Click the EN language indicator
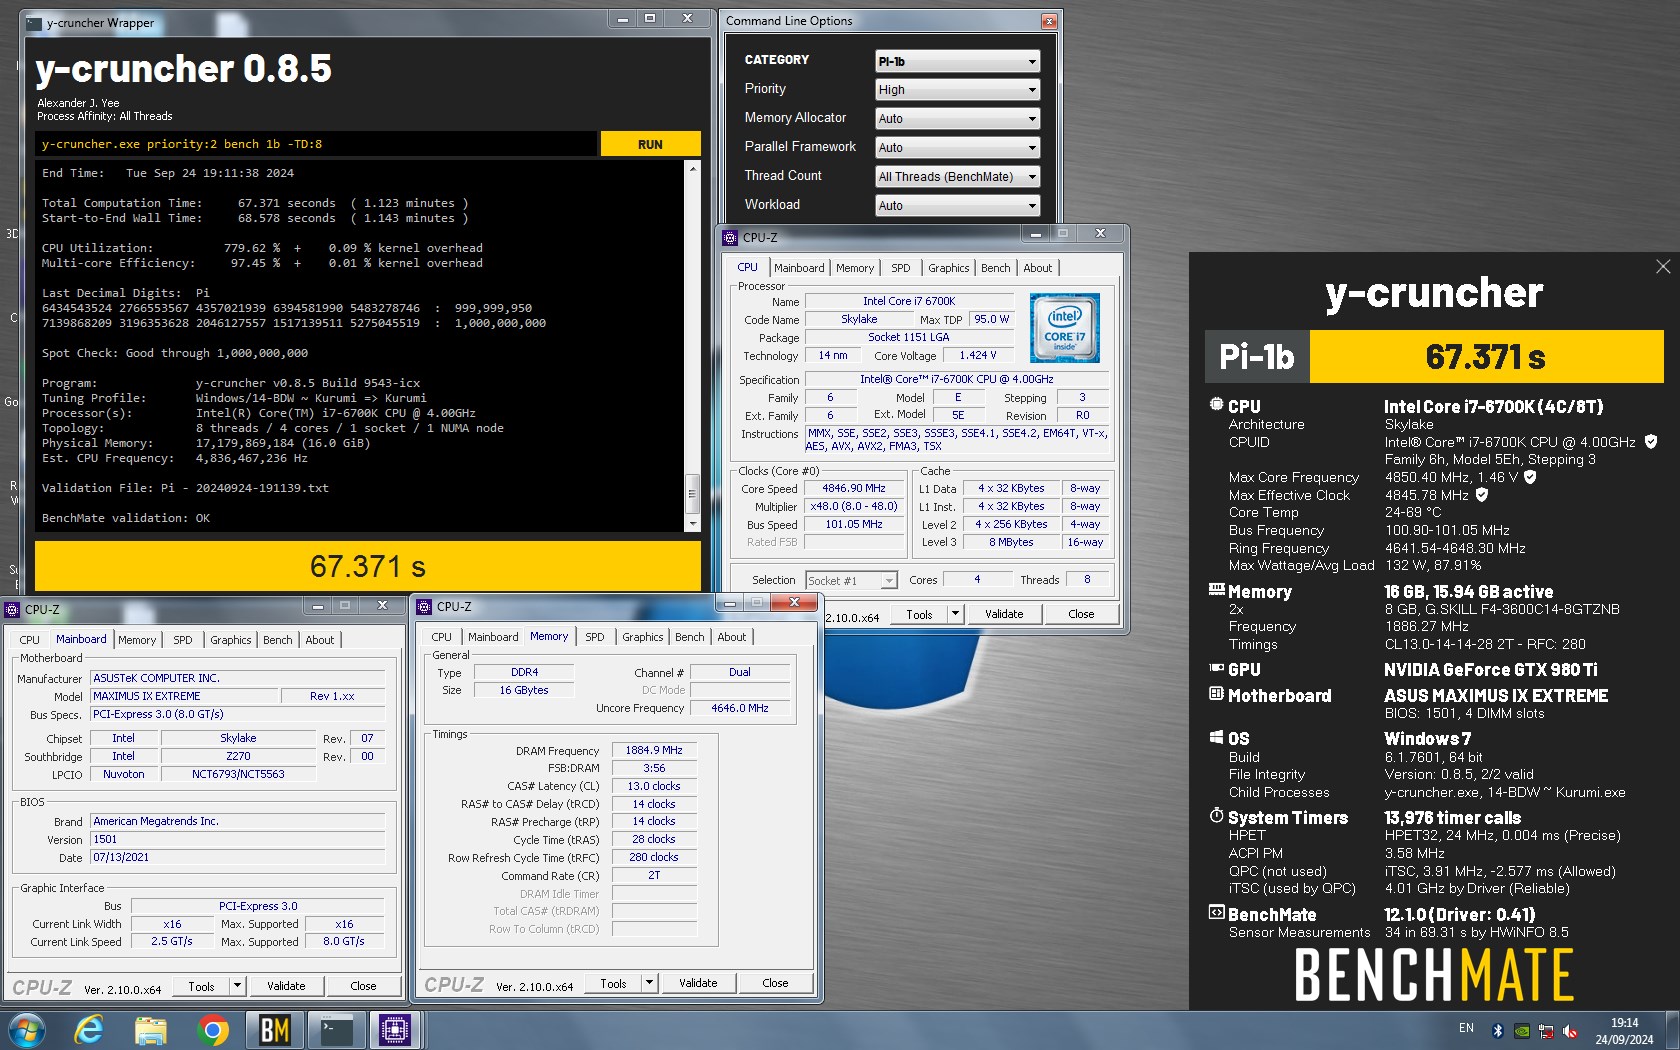 click(1466, 1028)
